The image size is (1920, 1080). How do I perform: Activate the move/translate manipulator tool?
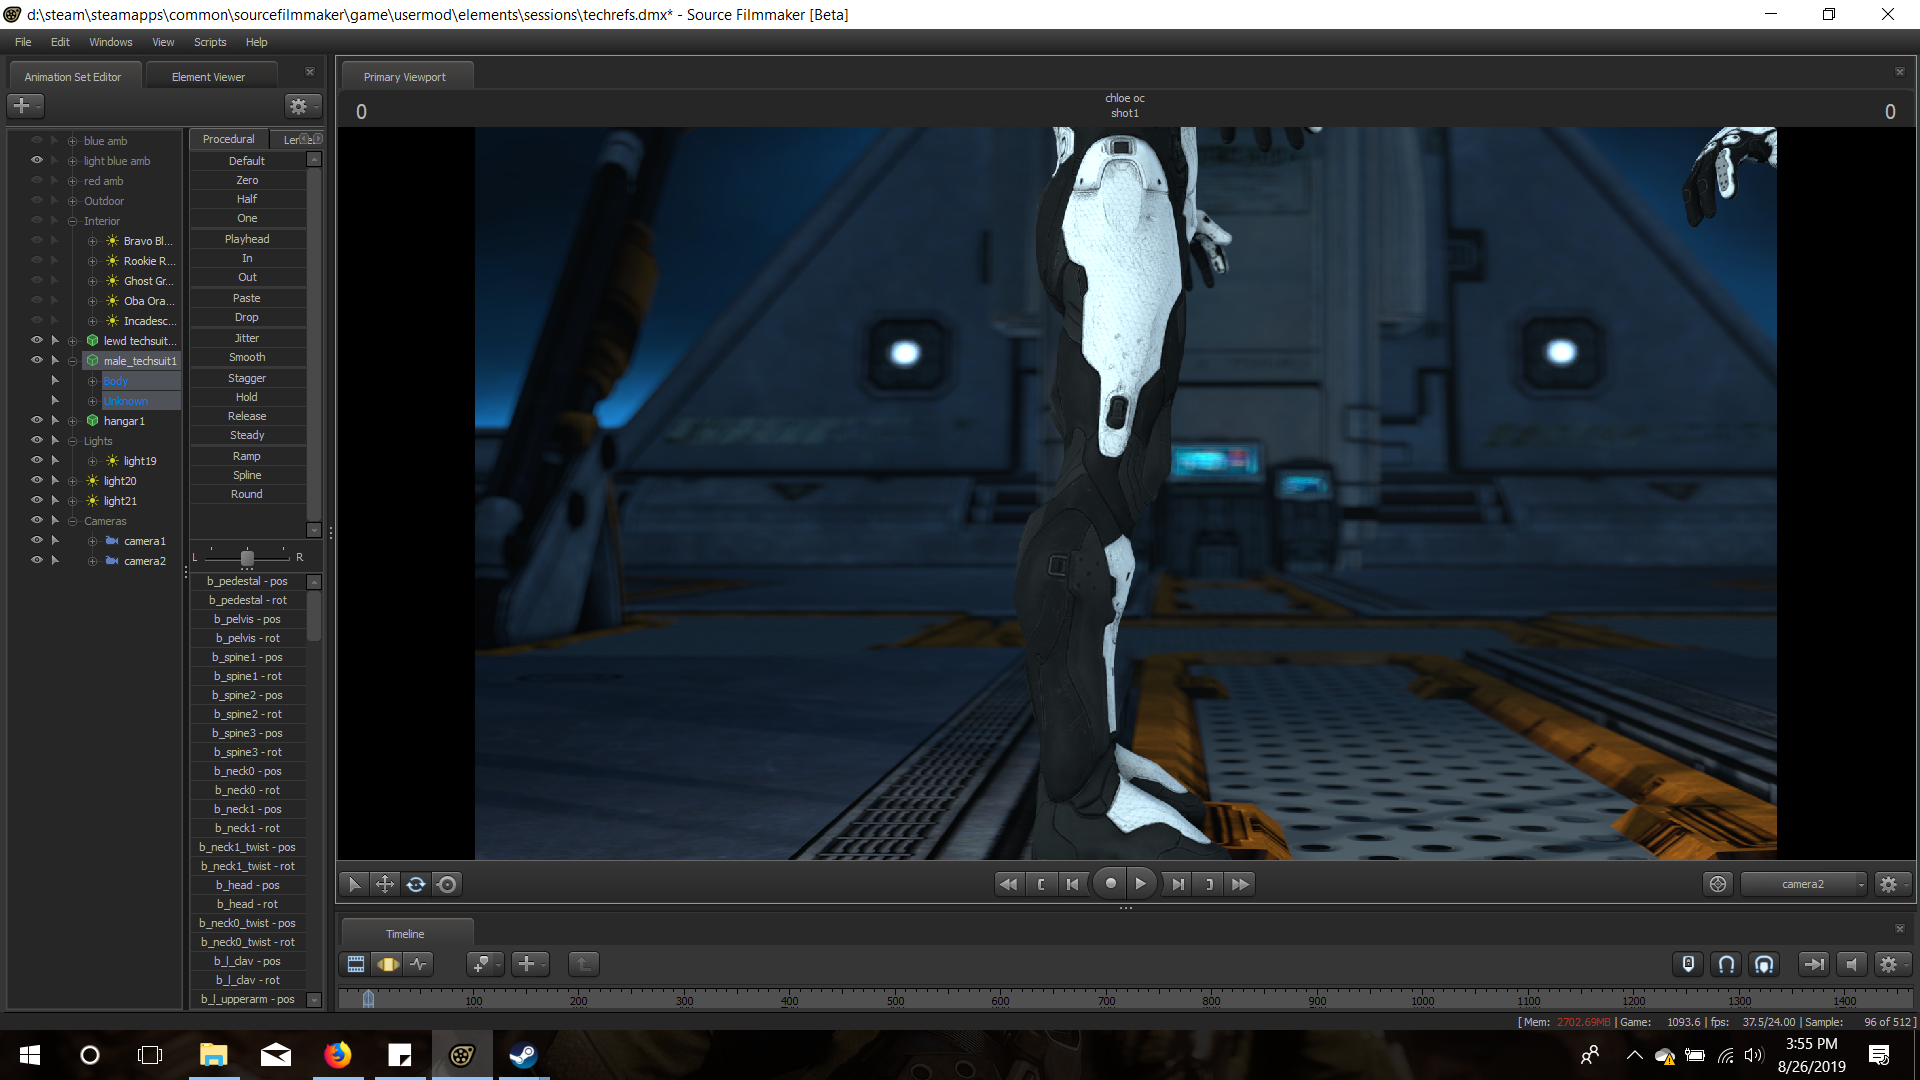tap(385, 884)
